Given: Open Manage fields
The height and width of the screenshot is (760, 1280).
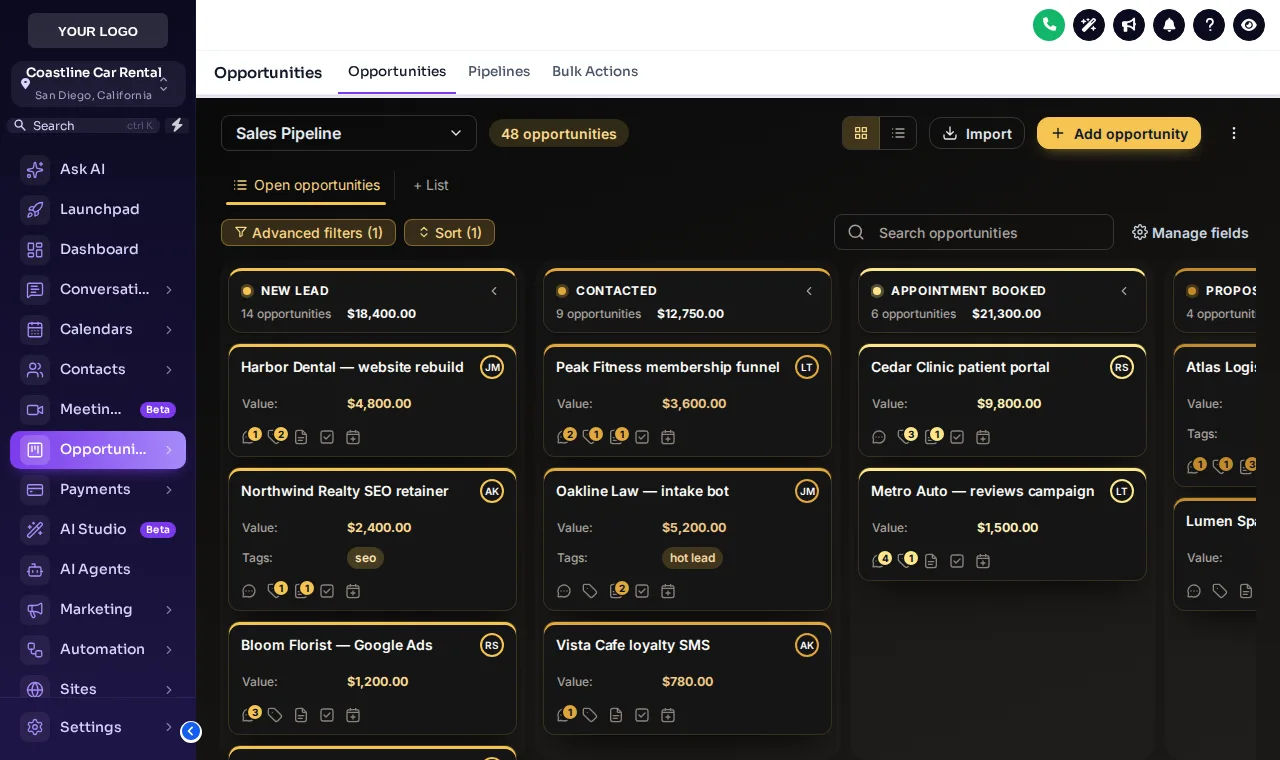Looking at the screenshot, I should 1190,232.
